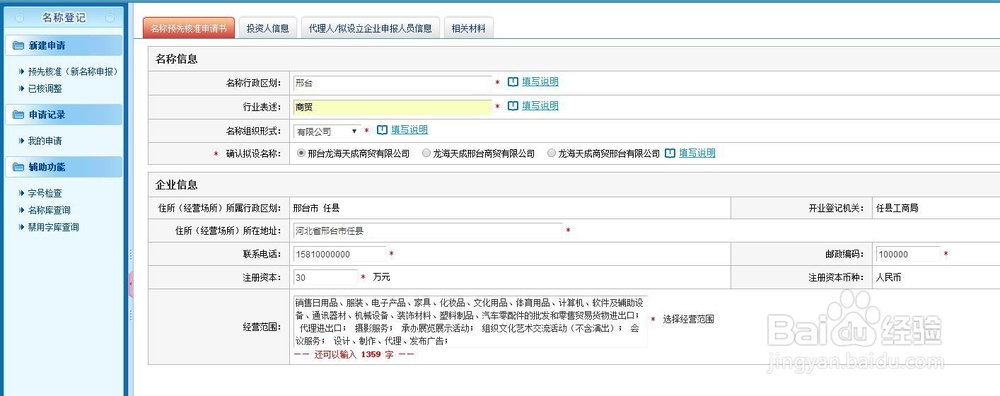The image size is (1000, 396).
Task: Open 预先核准（新名称申报）in sidebar
Action: [73, 72]
